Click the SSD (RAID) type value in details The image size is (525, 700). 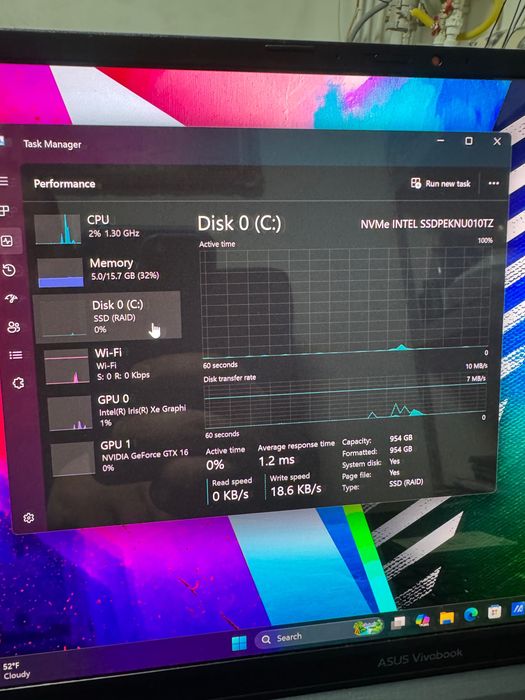click(x=406, y=483)
